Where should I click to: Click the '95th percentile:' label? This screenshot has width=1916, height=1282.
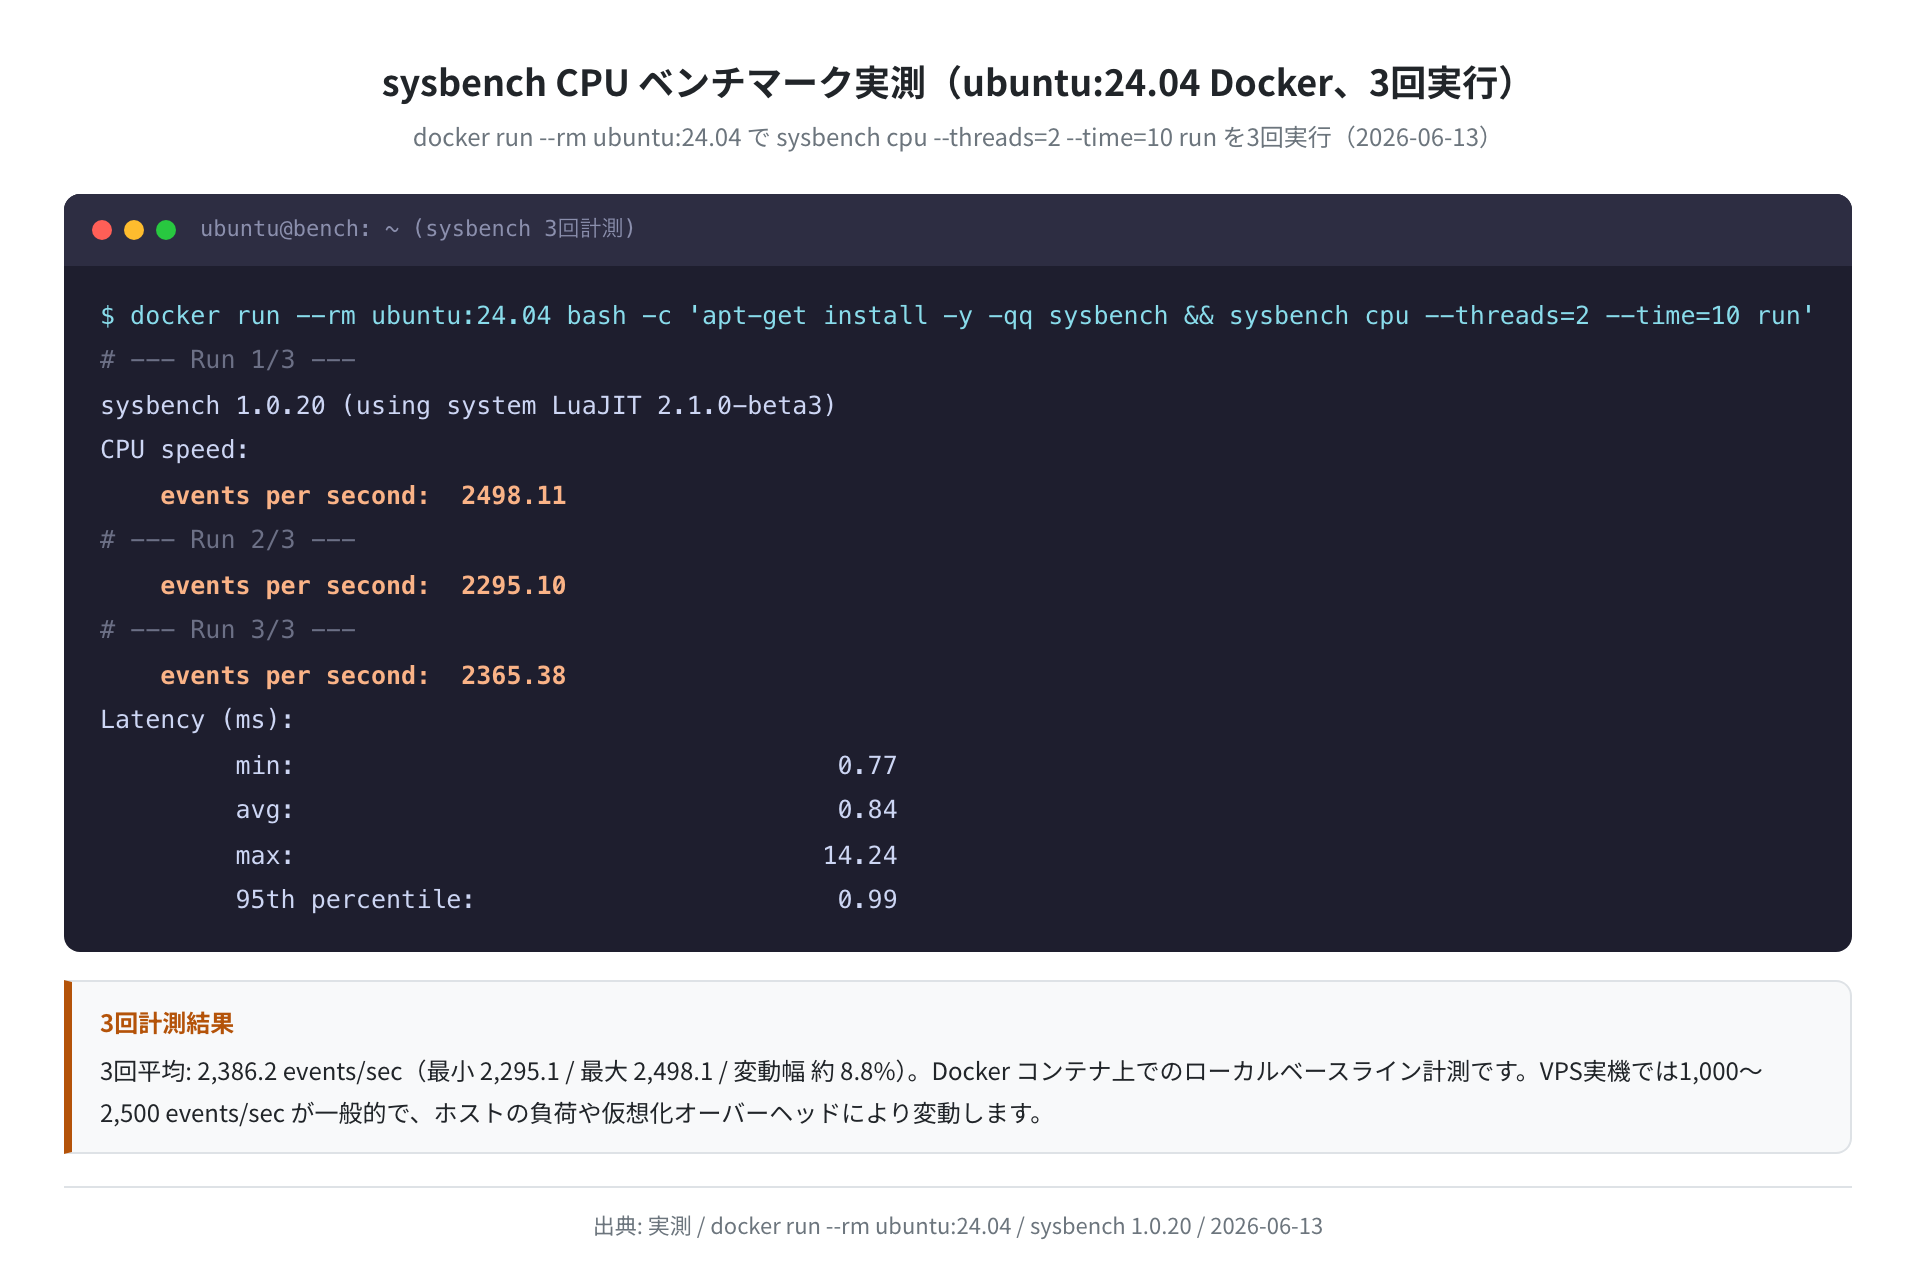point(354,900)
